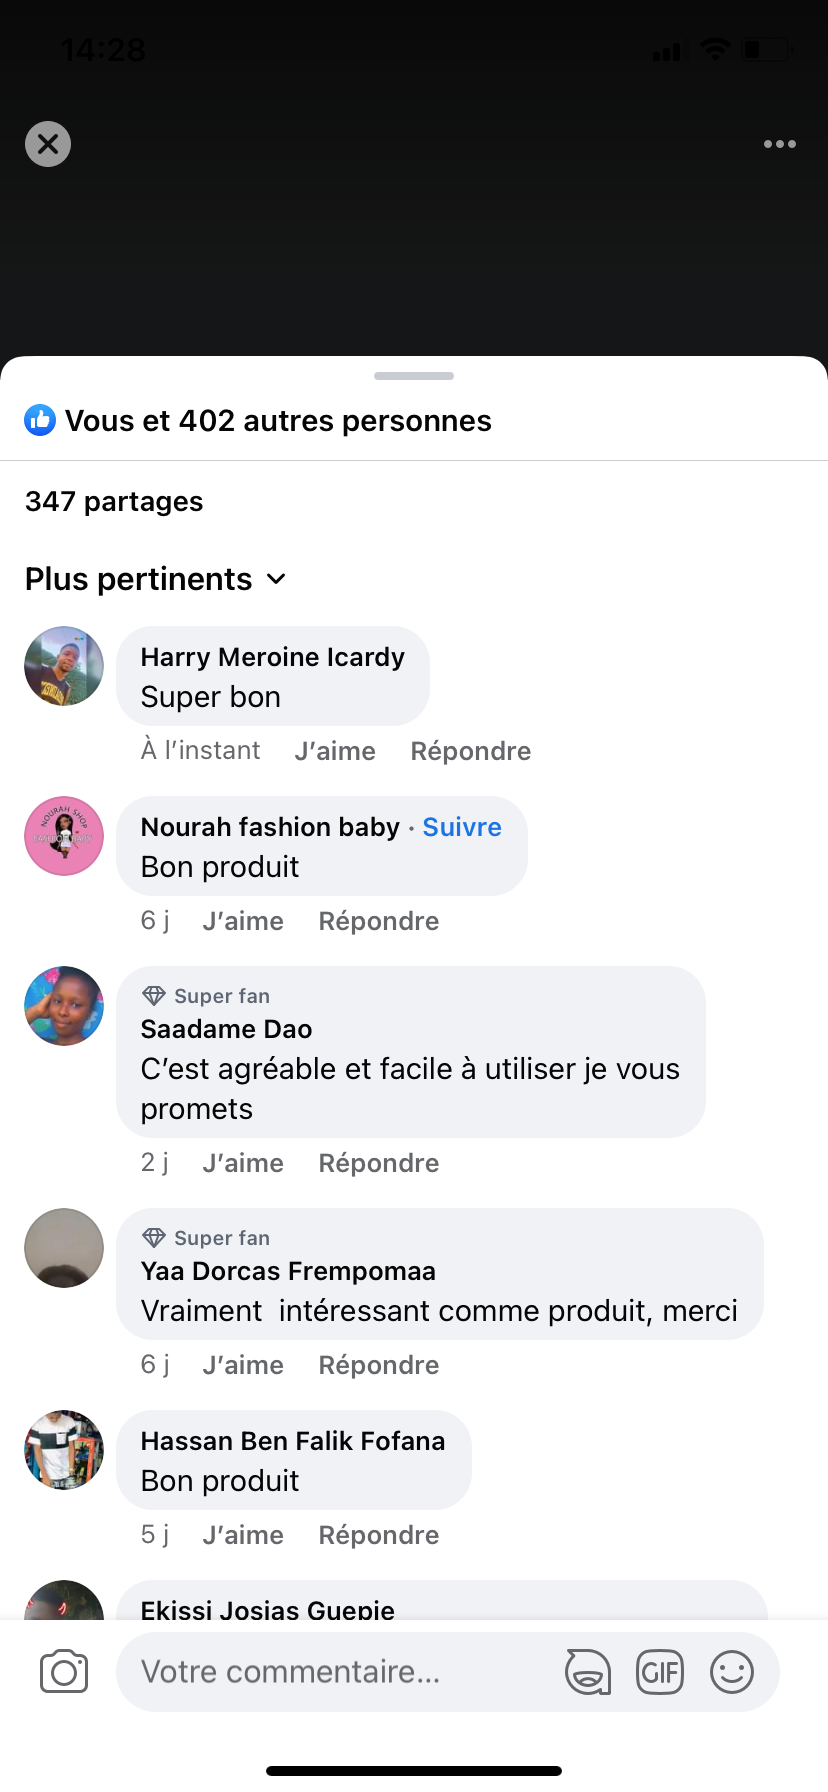Viewport: 828px width, 1792px height.
Task: Open the avatar sticker picker
Action: point(588,1671)
